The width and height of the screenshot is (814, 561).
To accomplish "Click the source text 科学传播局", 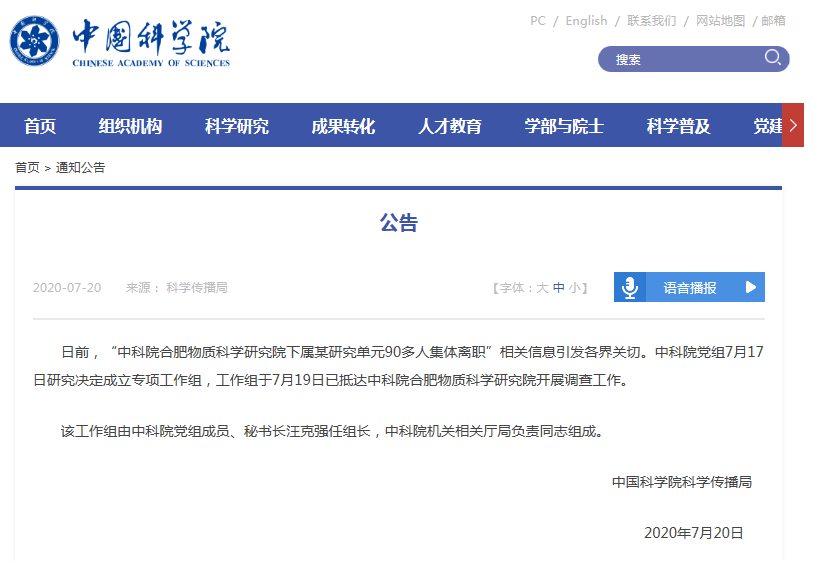I will pos(197,288).
